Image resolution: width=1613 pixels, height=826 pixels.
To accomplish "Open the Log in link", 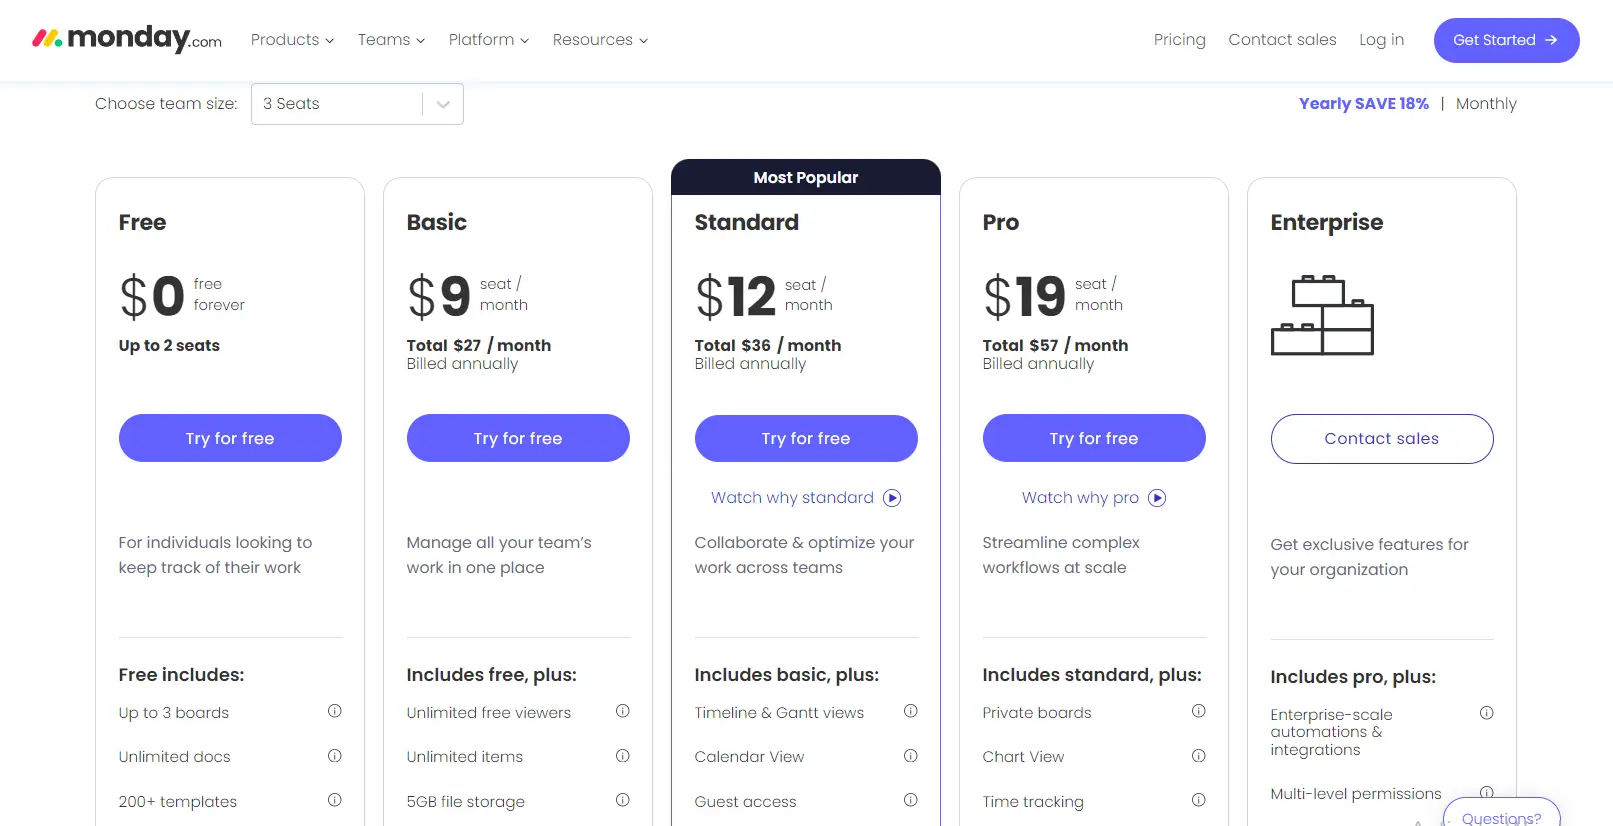I will [x=1381, y=40].
